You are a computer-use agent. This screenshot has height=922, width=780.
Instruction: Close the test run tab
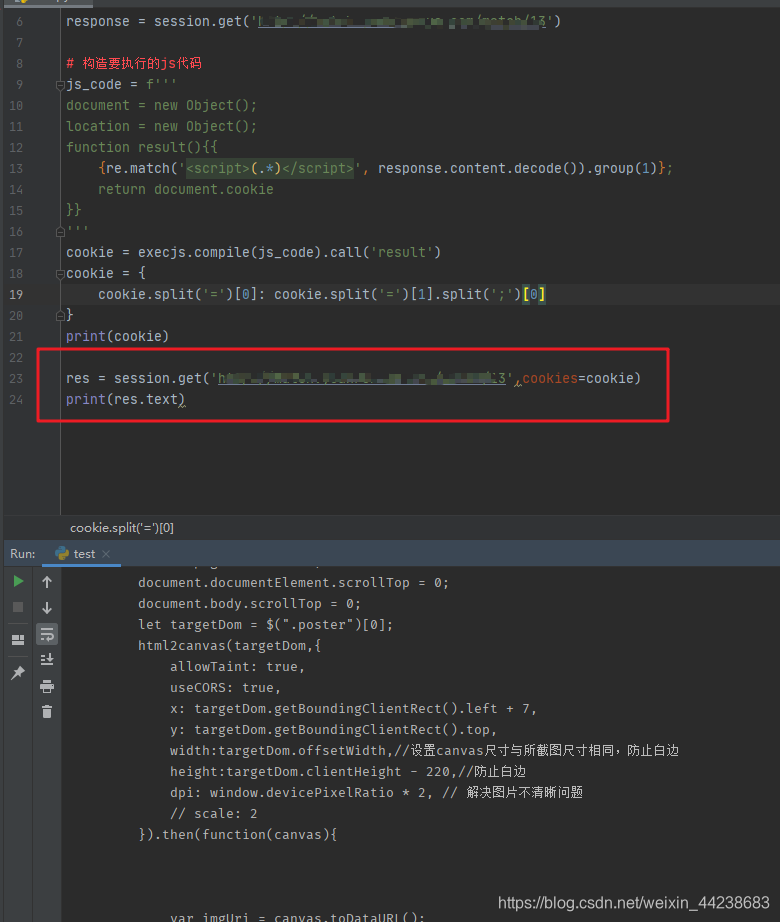(x=106, y=554)
